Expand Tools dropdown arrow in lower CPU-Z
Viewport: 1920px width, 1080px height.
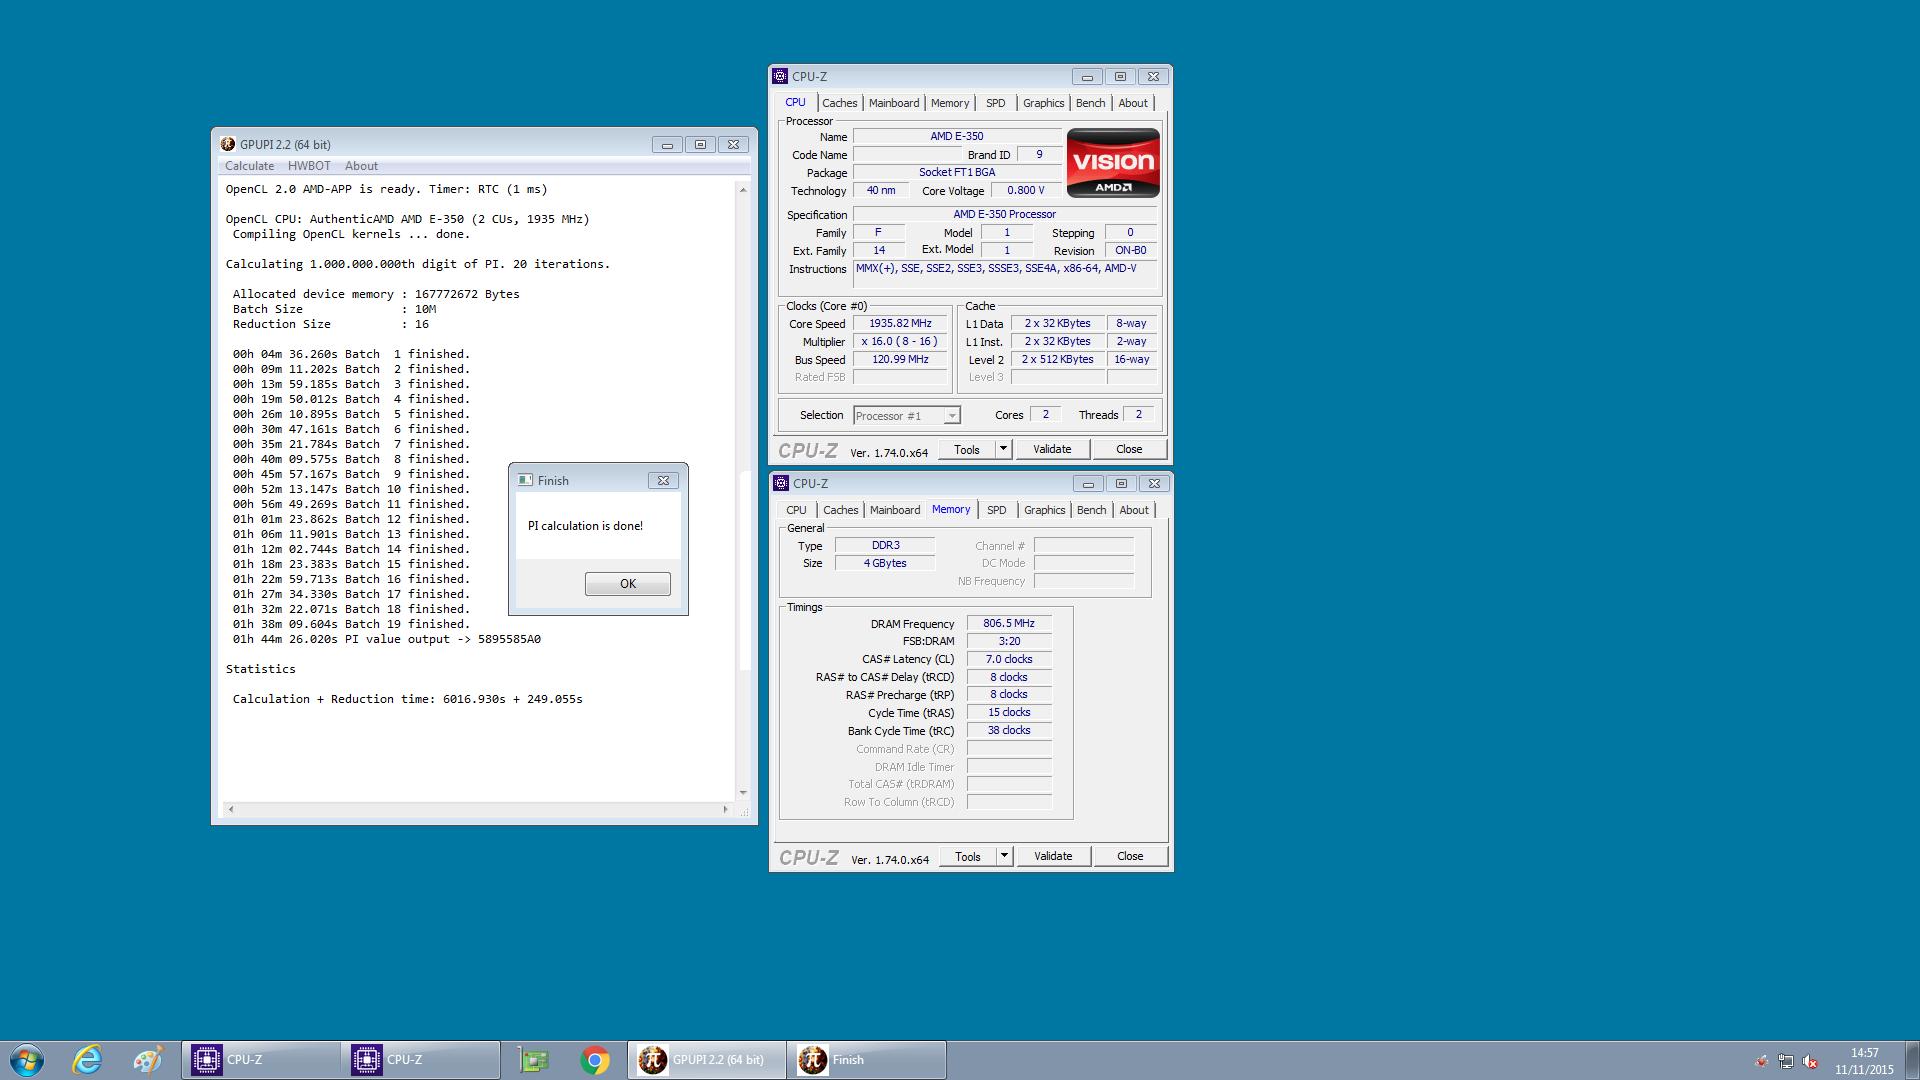(x=1005, y=857)
